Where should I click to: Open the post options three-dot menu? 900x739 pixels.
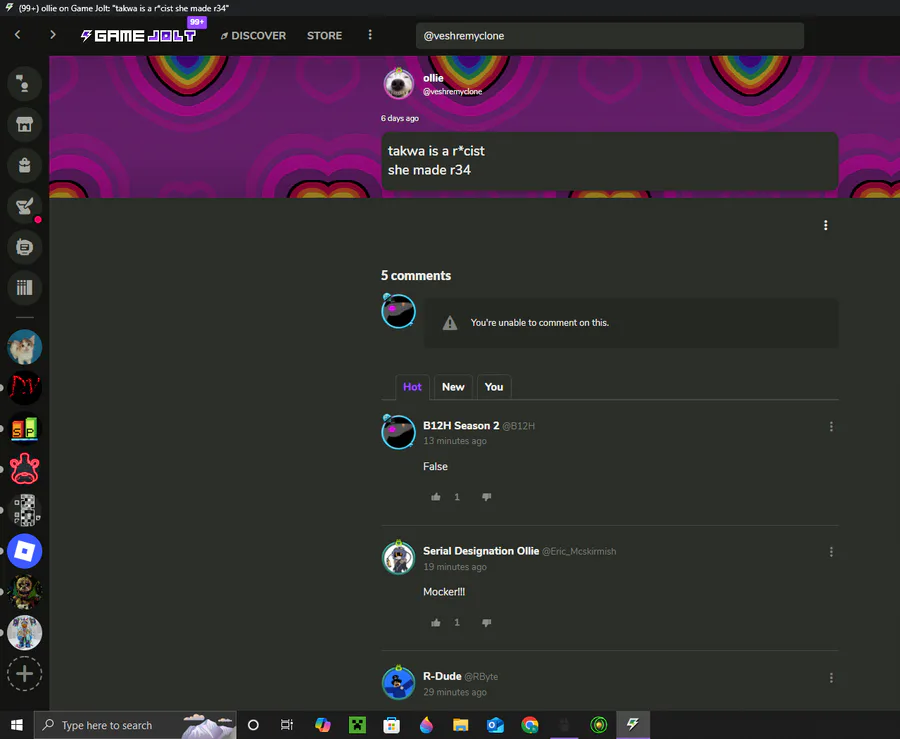pos(825,225)
